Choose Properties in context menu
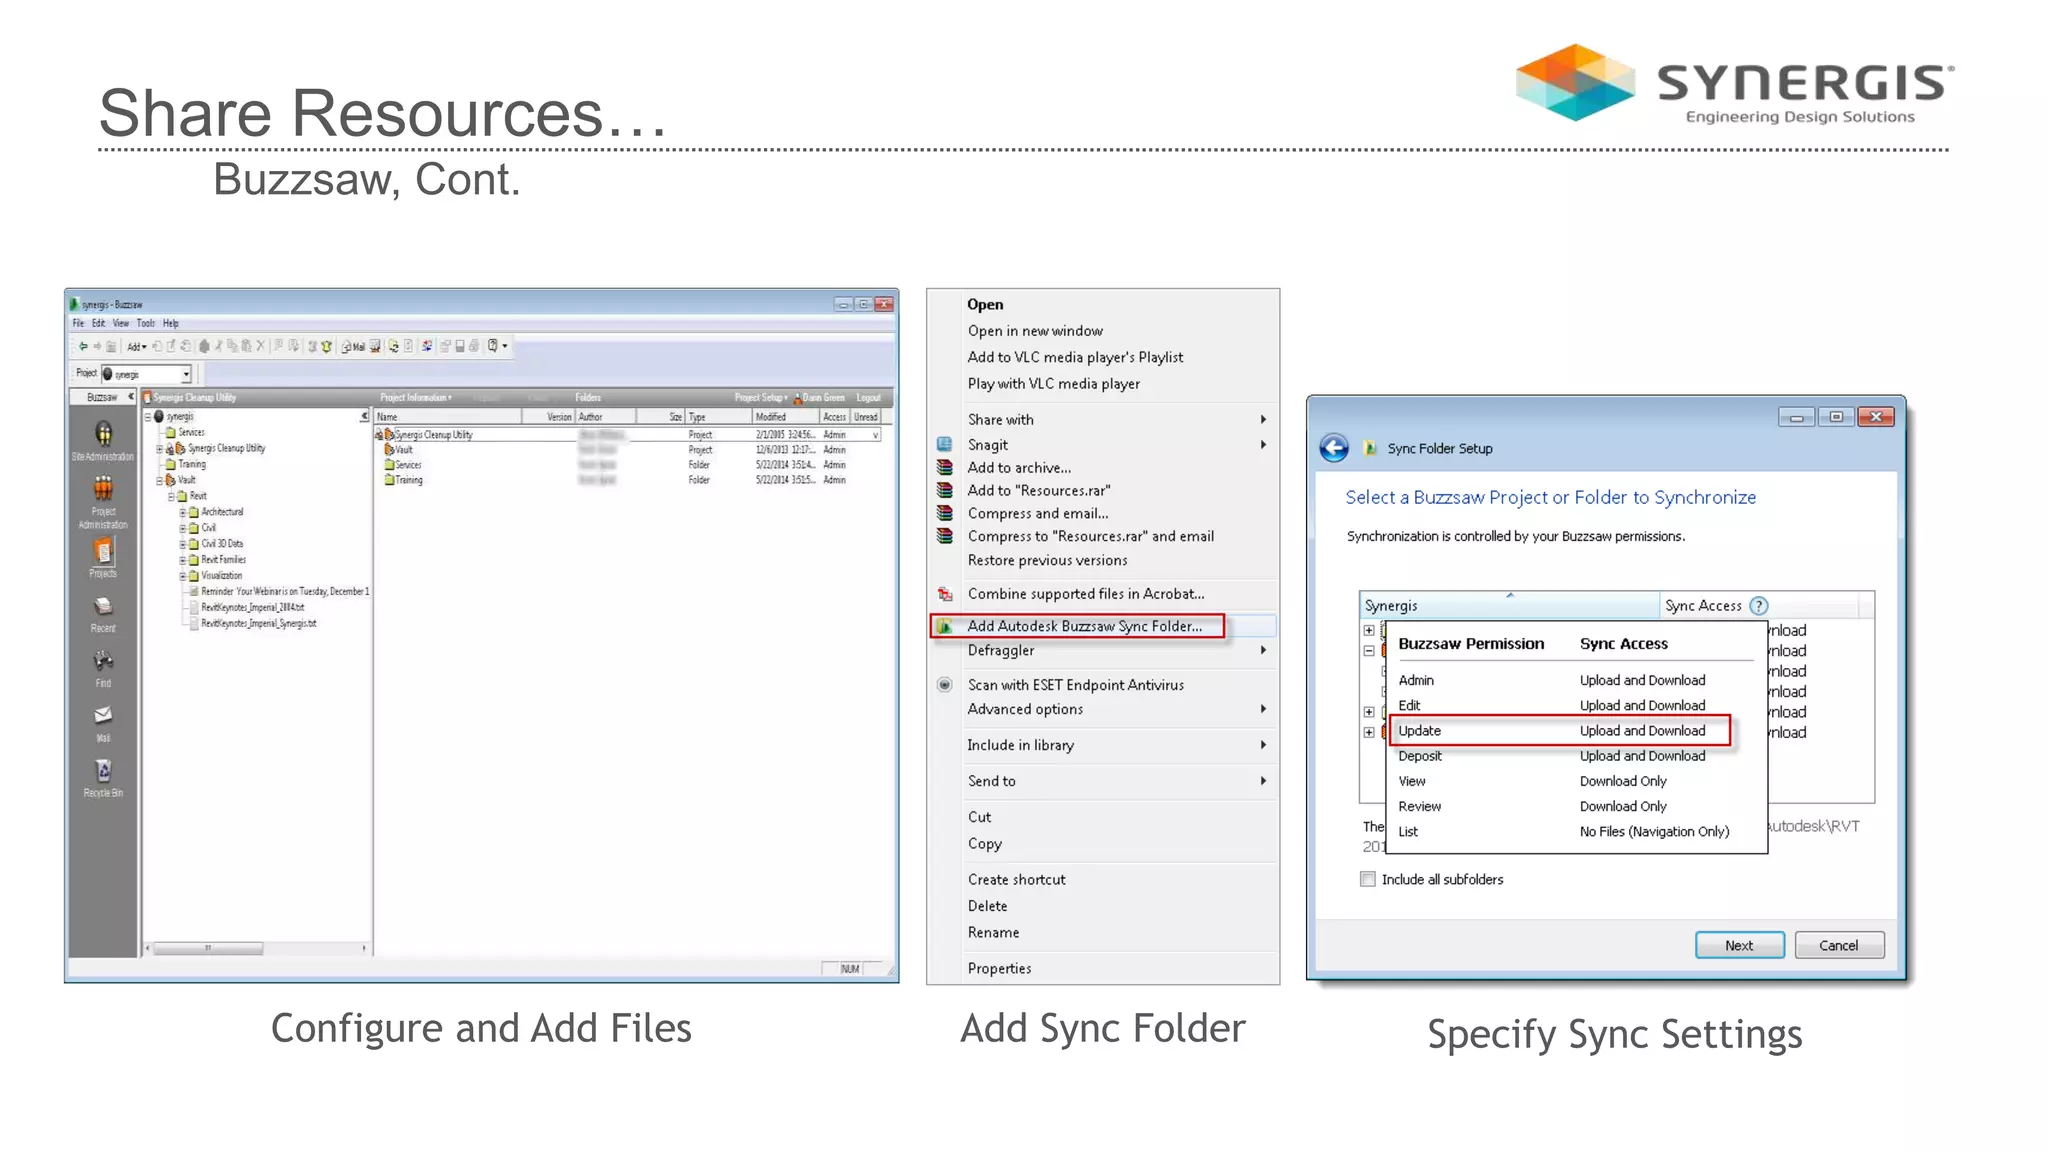This screenshot has width=2048, height=1152. pos(999,968)
